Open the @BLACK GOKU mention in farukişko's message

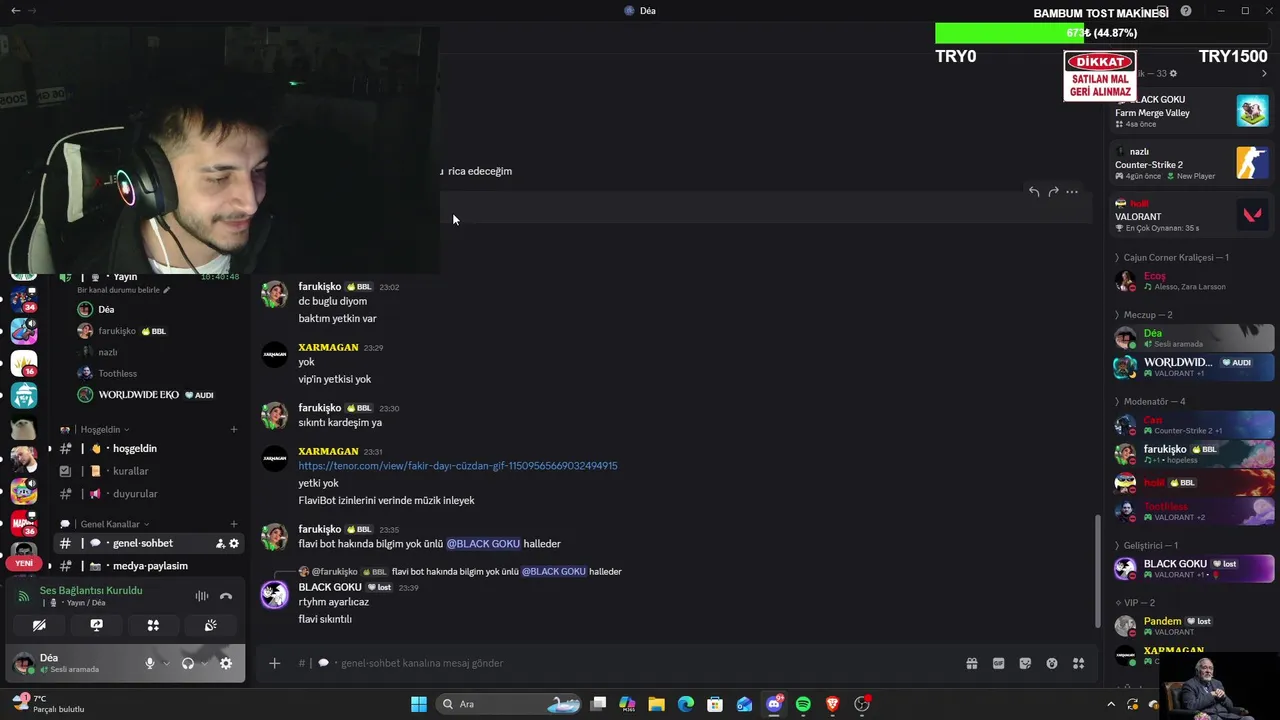(x=483, y=544)
